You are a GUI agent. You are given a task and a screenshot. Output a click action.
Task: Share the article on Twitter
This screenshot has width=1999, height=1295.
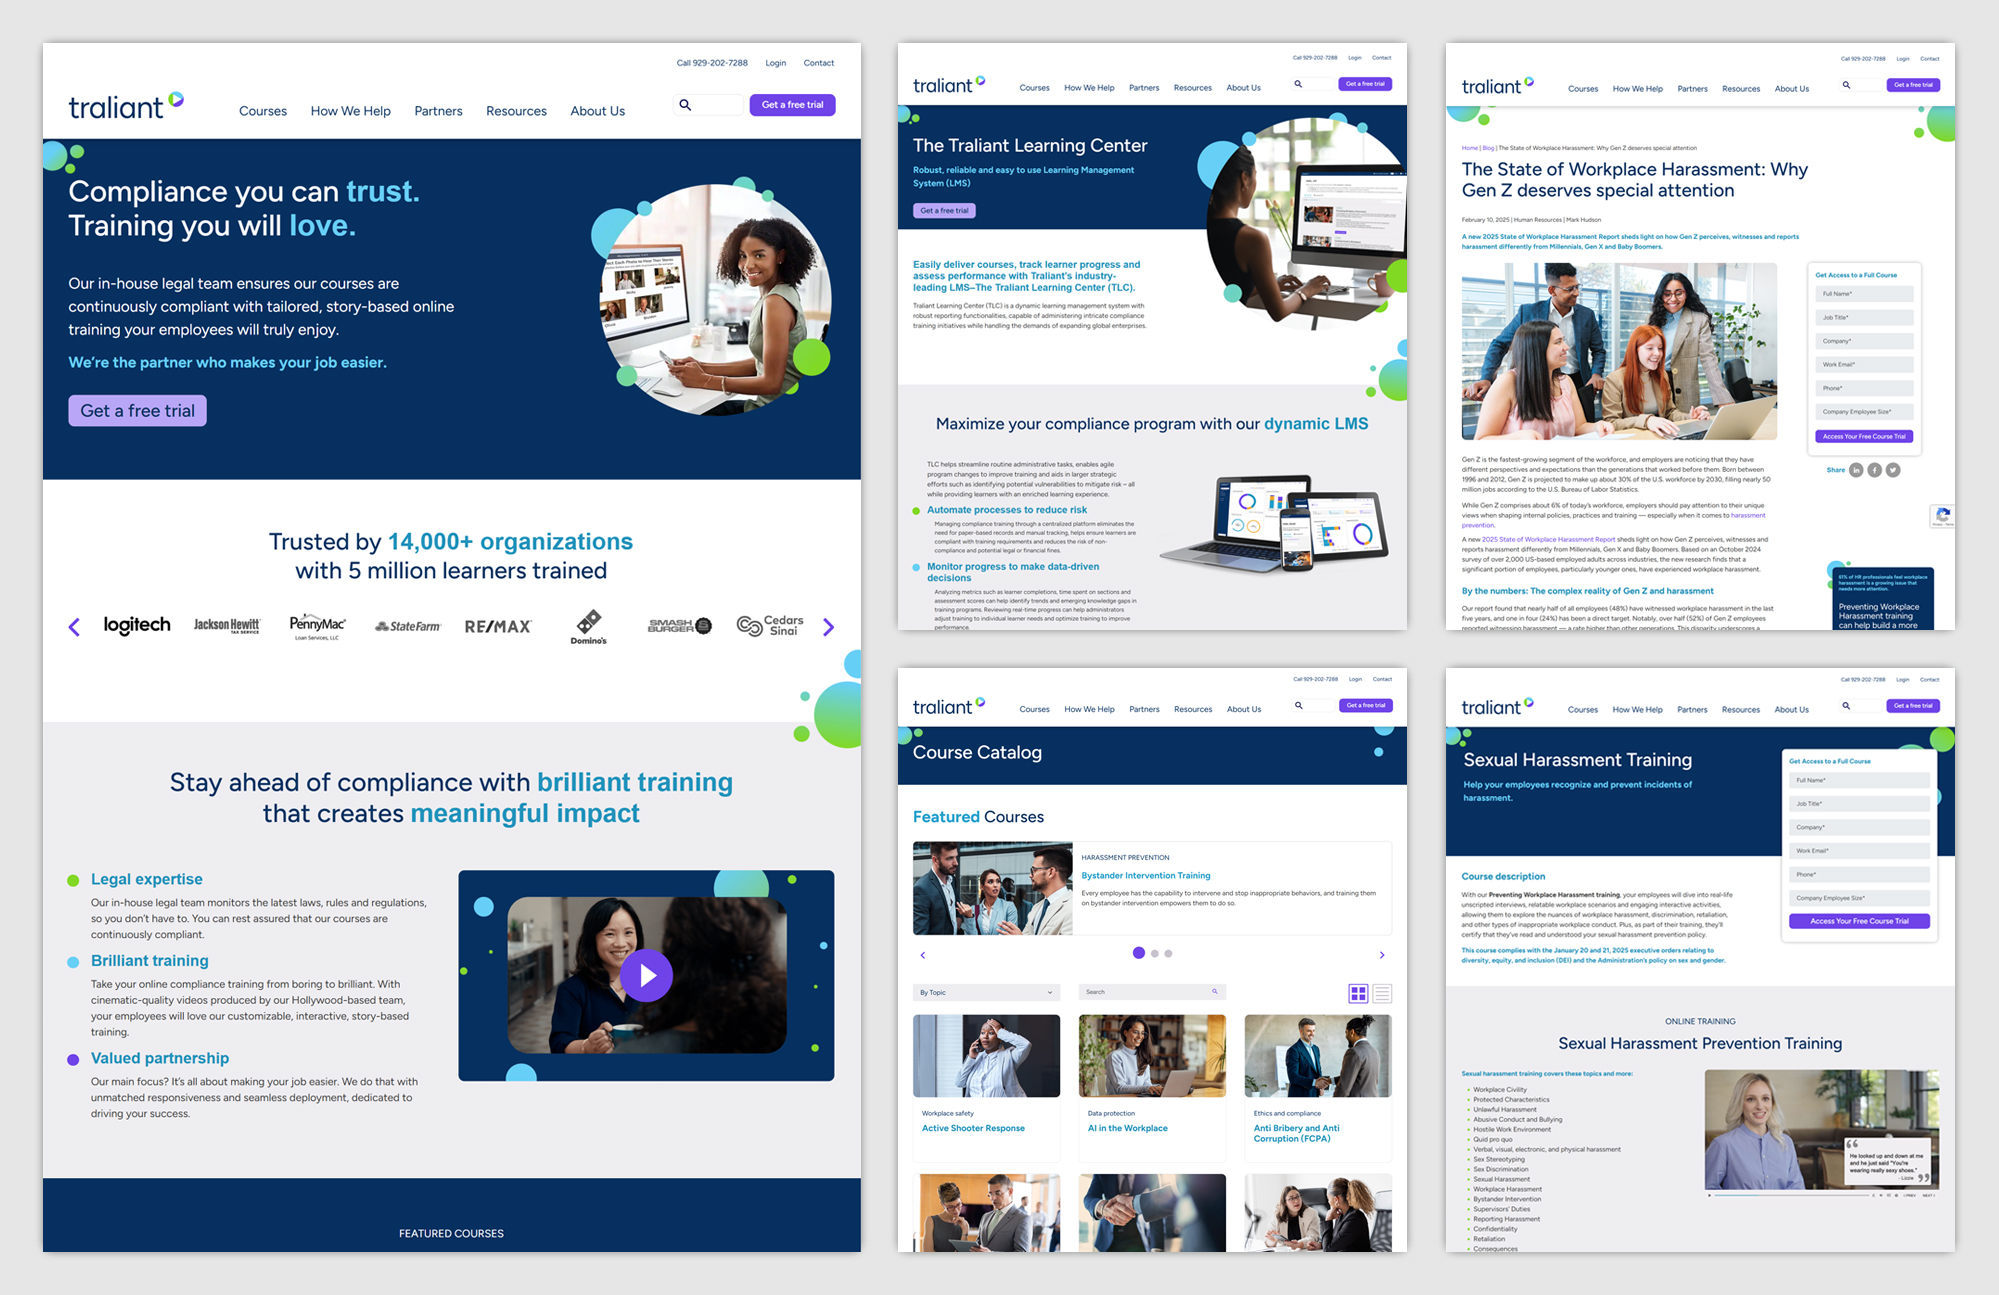(1893, 469)
